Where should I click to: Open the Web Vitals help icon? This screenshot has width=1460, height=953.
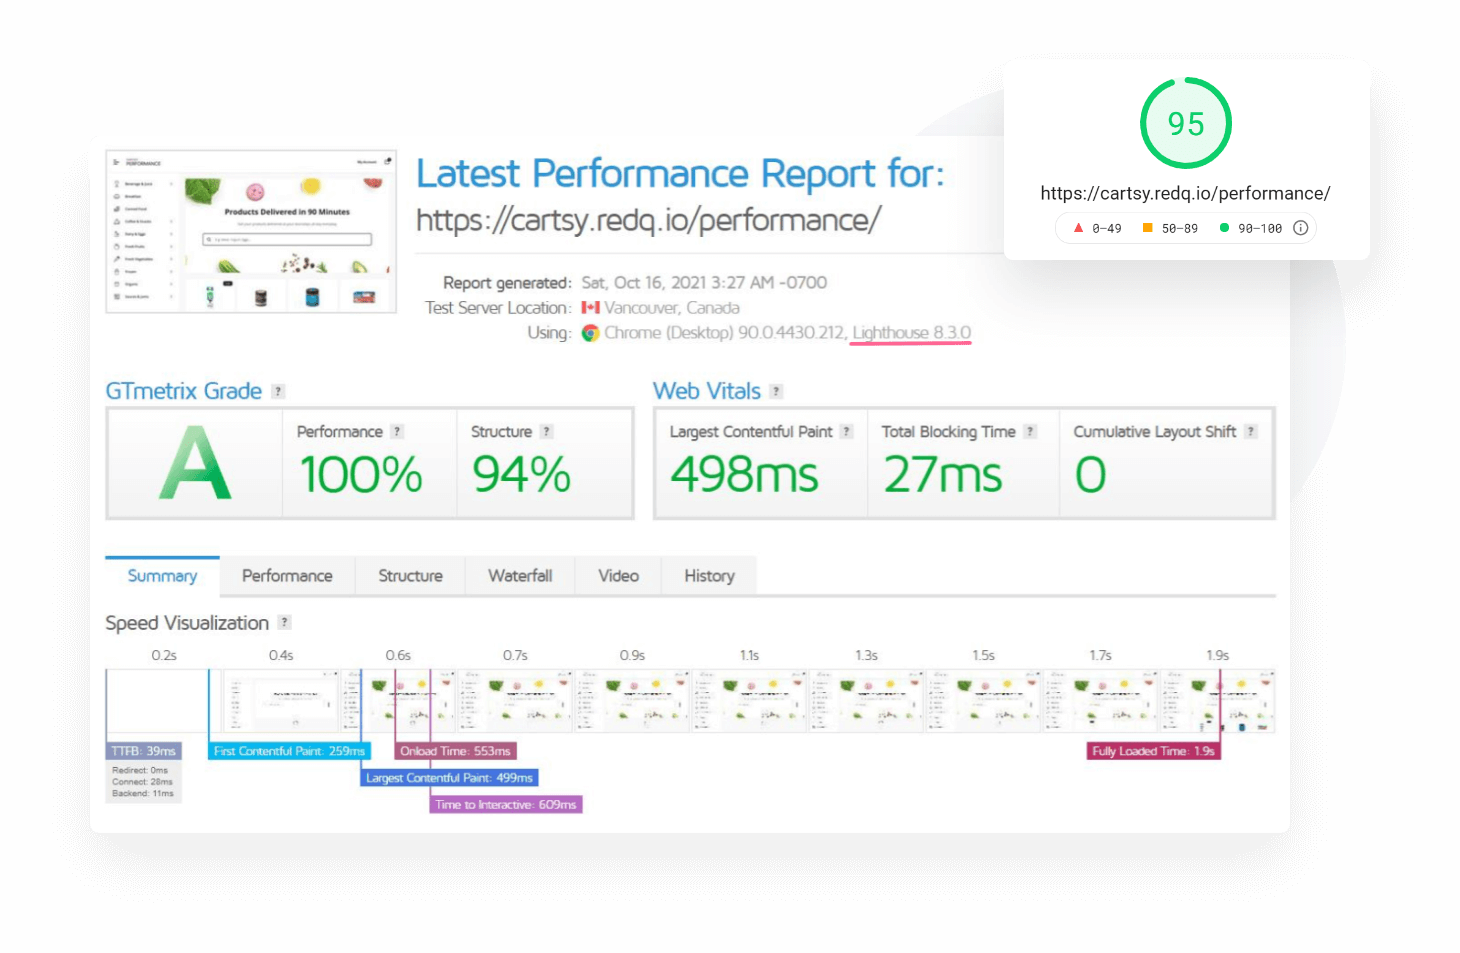[776, 391]
